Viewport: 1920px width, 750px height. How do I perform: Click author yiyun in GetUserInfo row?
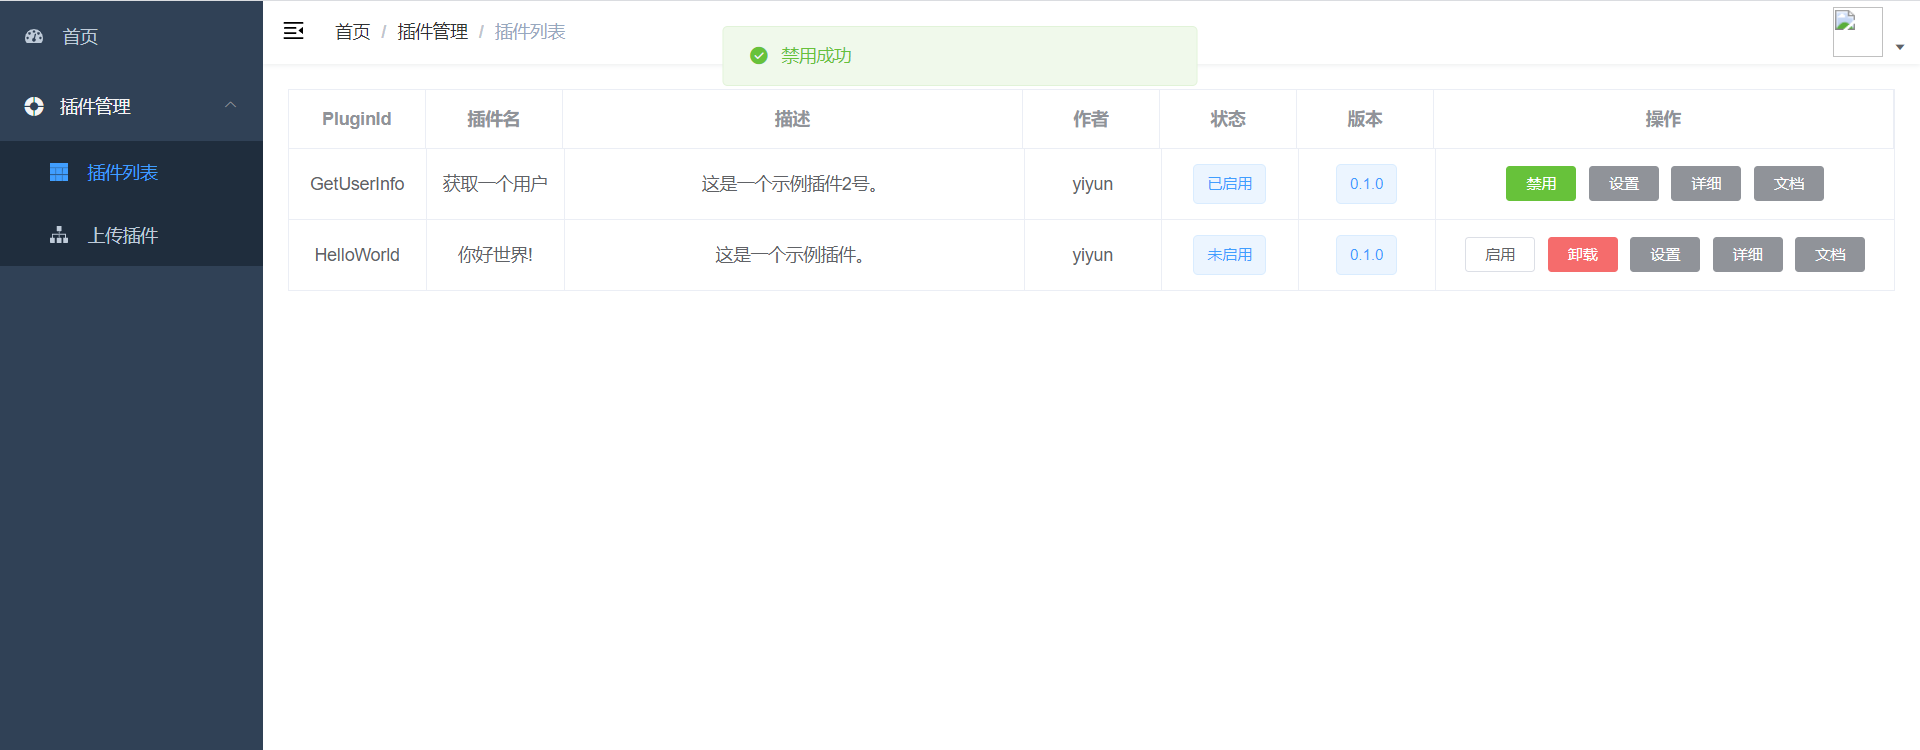coord(1092,184)
